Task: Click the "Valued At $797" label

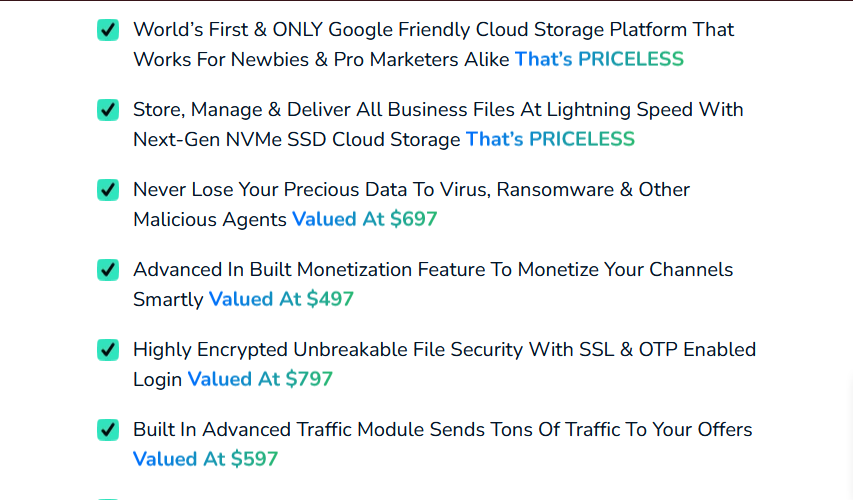Action: (x=260, y=379)
